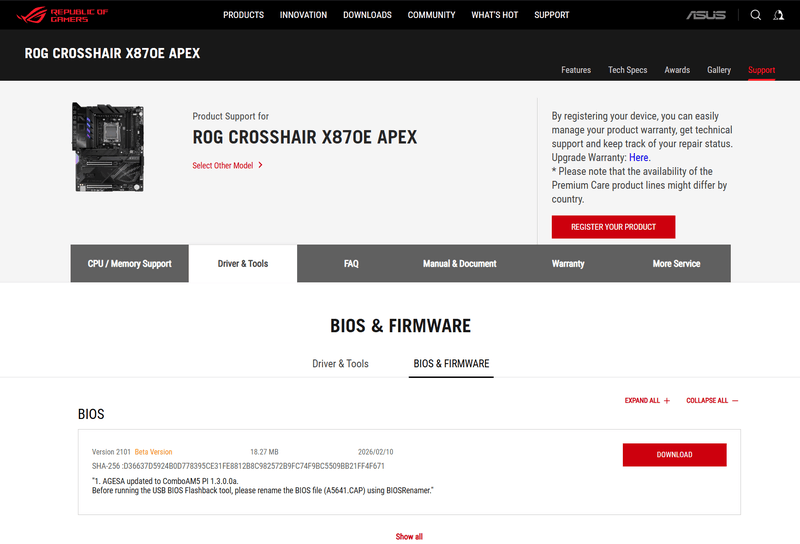Visit the ASUS logo link
The height and width of the screenshot is (544, 800).
(x=706, y=15)
